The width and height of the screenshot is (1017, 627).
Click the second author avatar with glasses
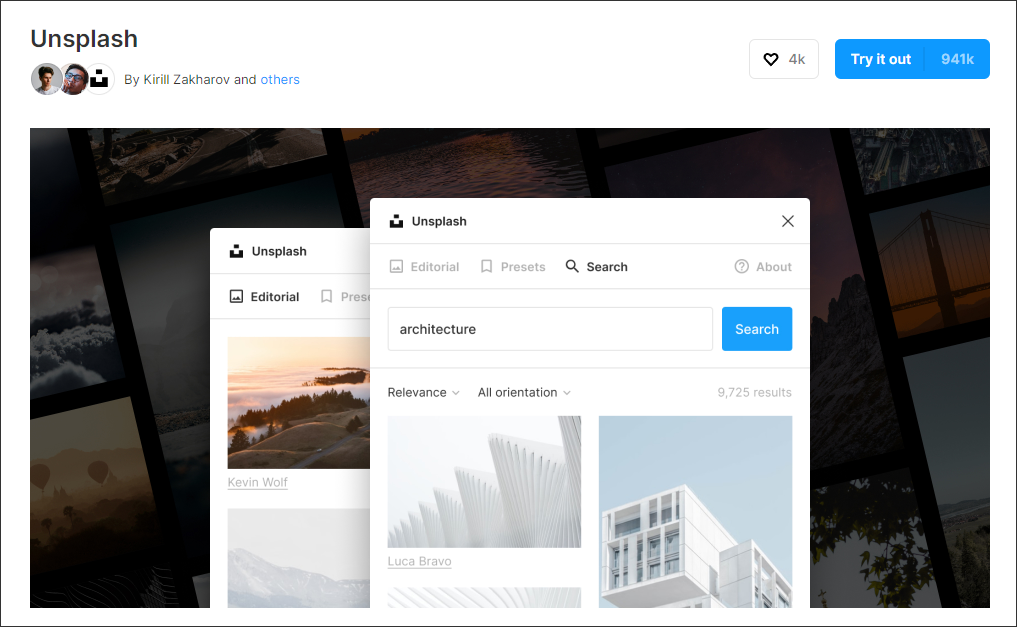pyautogui.click(x=74, y=79)
